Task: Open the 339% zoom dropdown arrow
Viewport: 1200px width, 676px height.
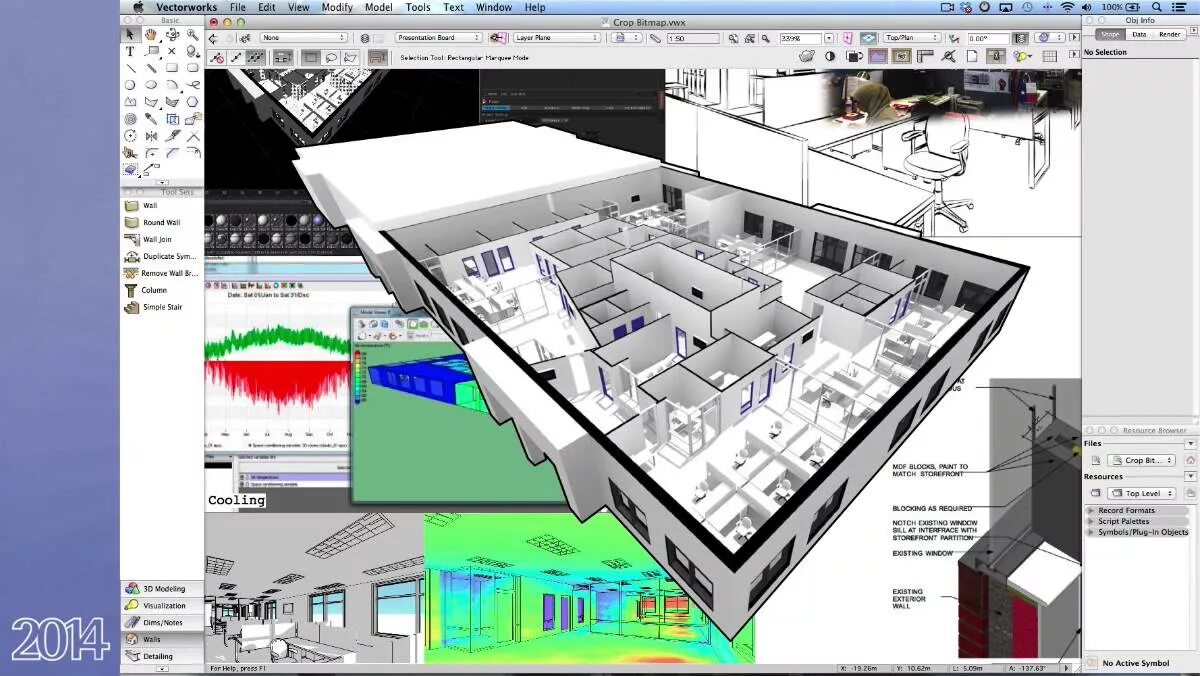Action: (829, 38)
